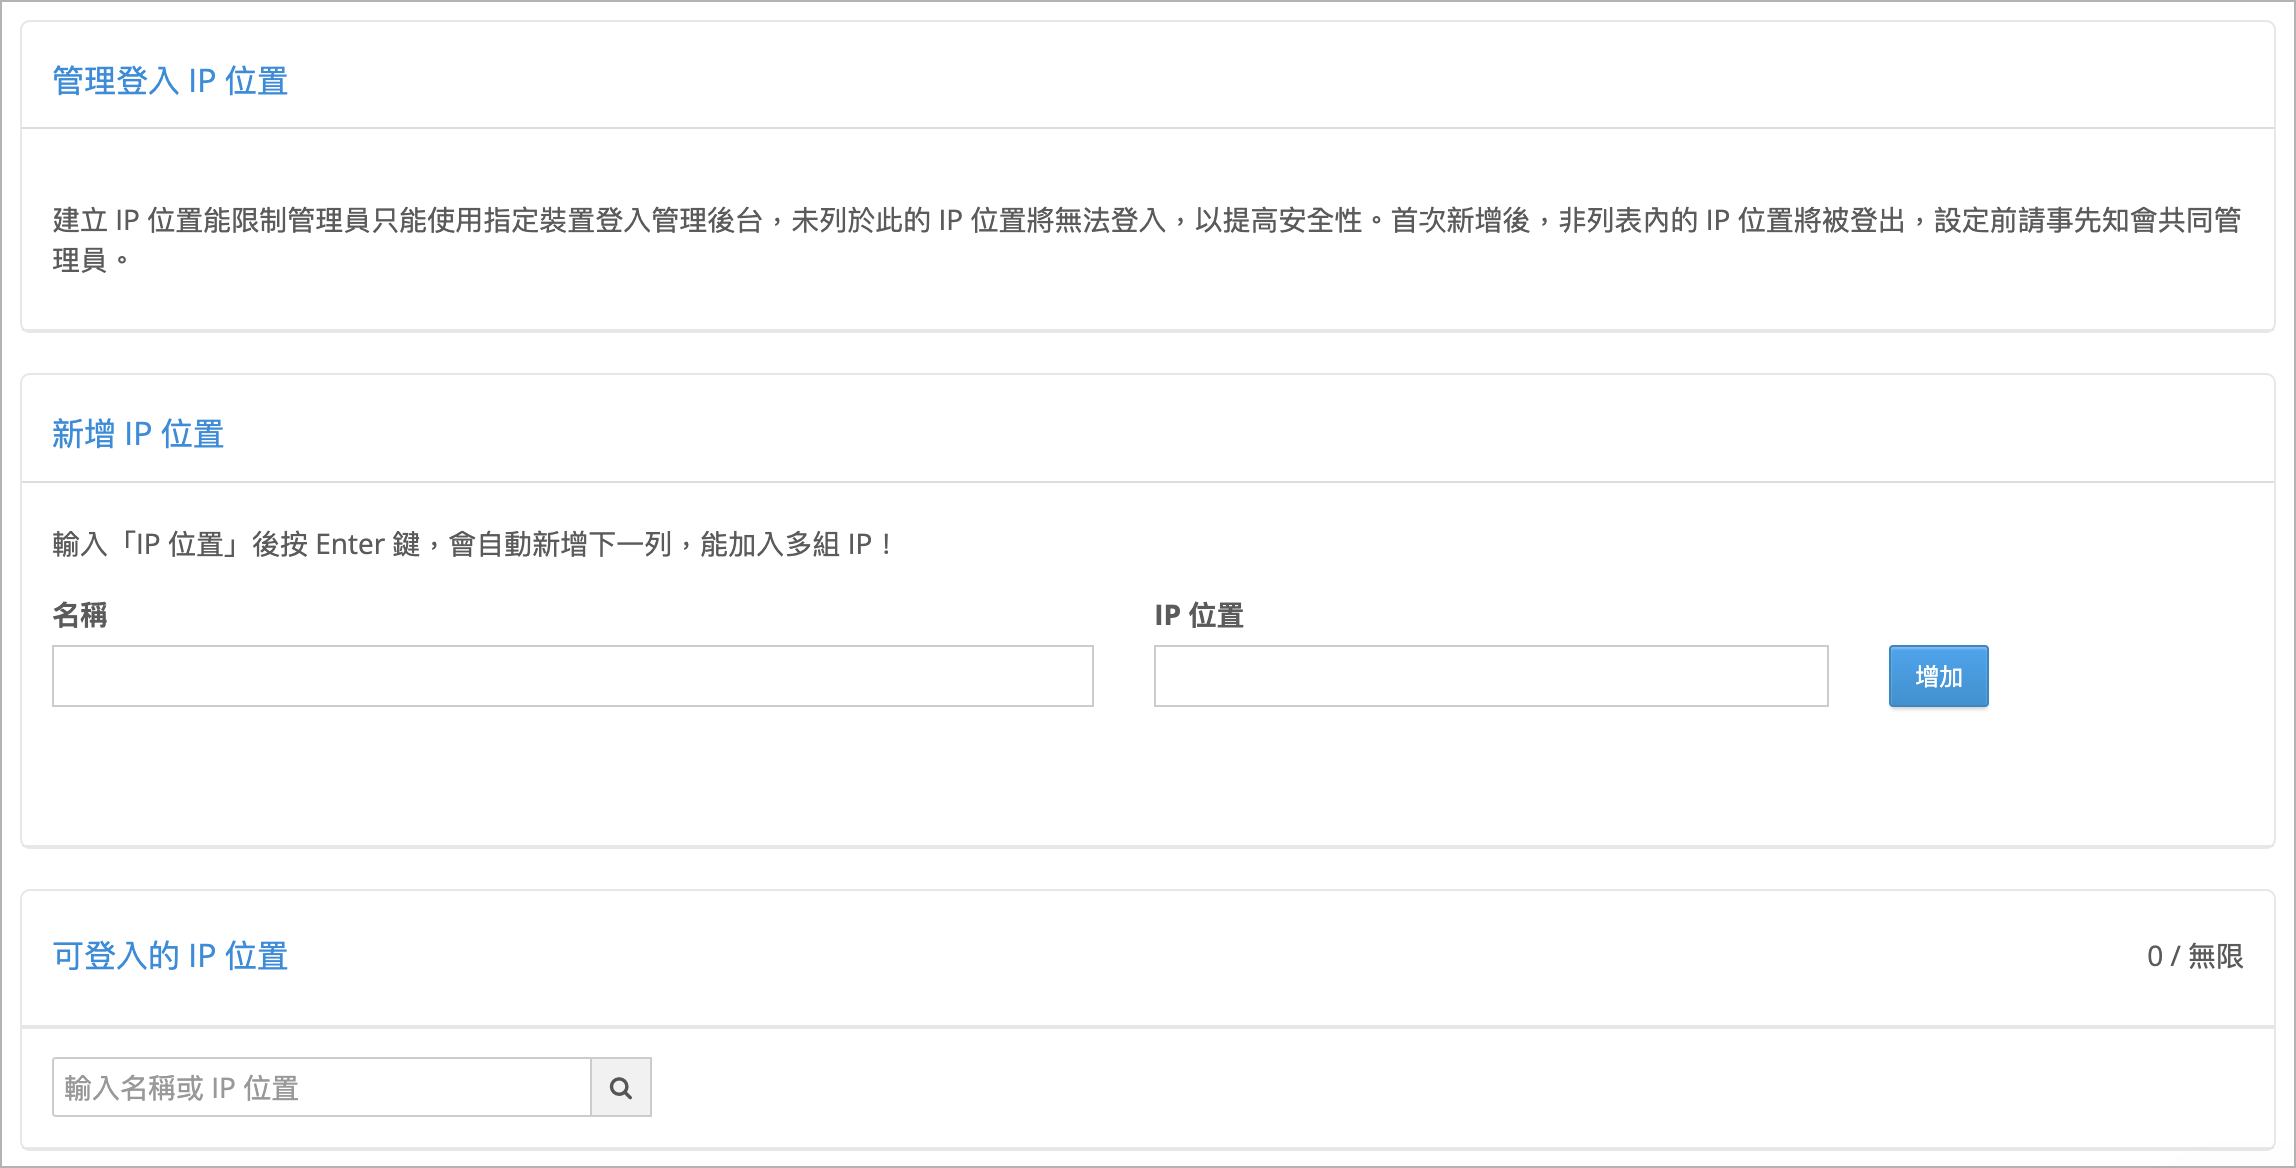This screenshot has height=1168, width=2296.
Task: Click the 管理登入 IP 位置 heading
Action: [170, 80]
